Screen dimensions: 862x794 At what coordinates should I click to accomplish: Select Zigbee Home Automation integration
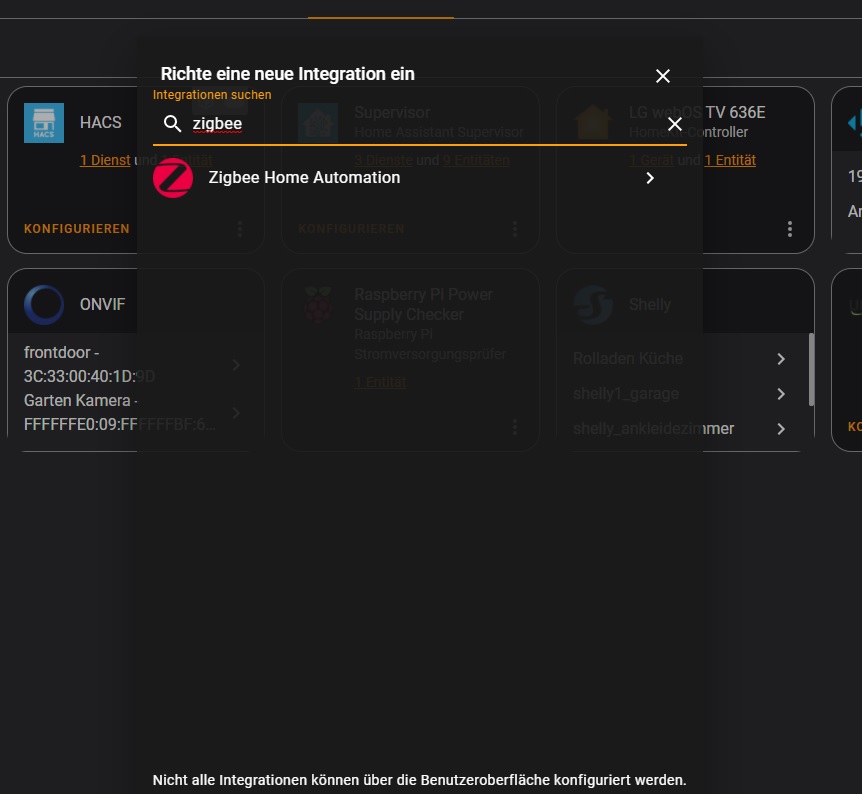(419, 178)
